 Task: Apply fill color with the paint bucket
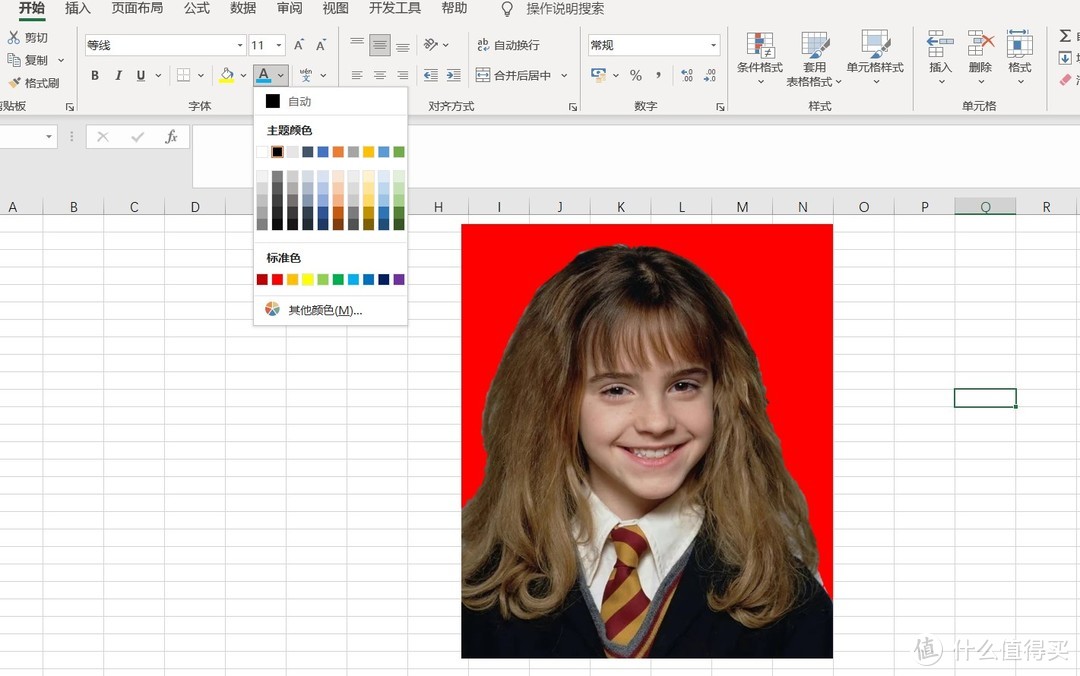click(x=227, y=75)
